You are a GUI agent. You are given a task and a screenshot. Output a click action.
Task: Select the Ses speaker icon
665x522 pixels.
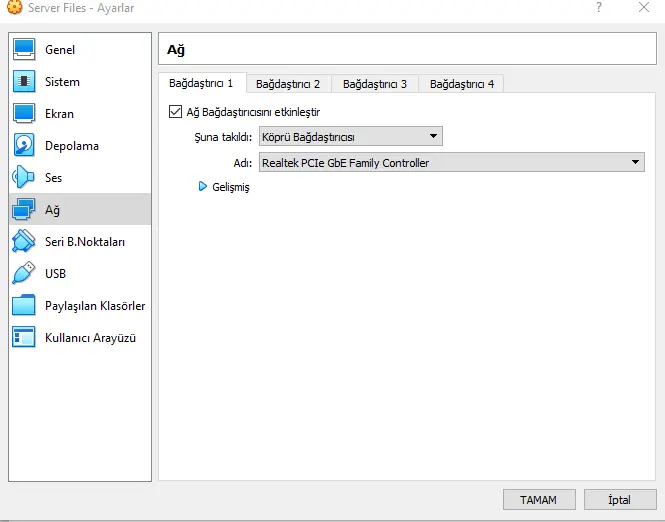(x=24, y=178)
